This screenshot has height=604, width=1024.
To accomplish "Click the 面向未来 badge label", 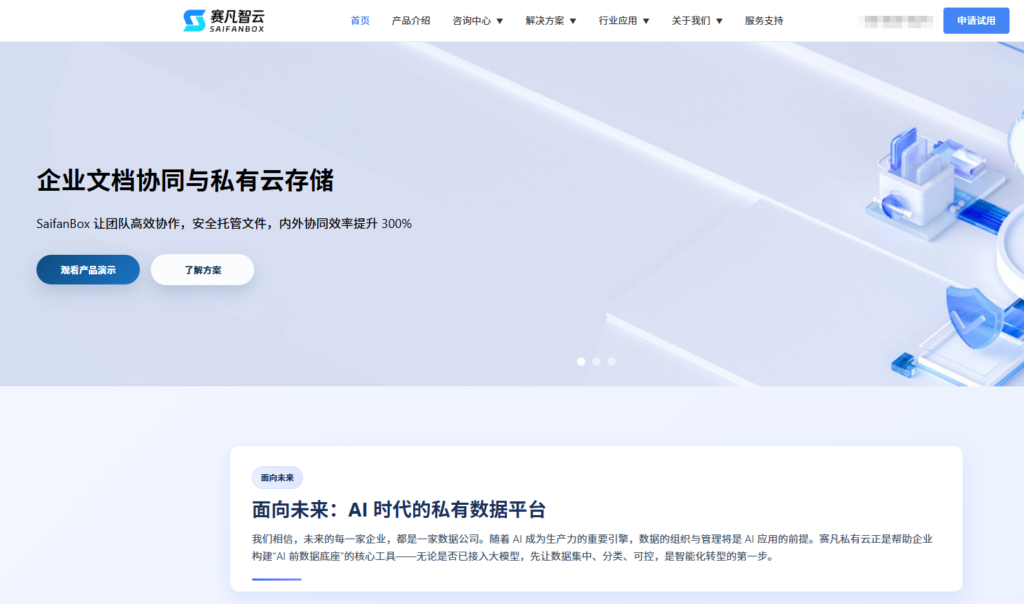I will pos(276,477).
